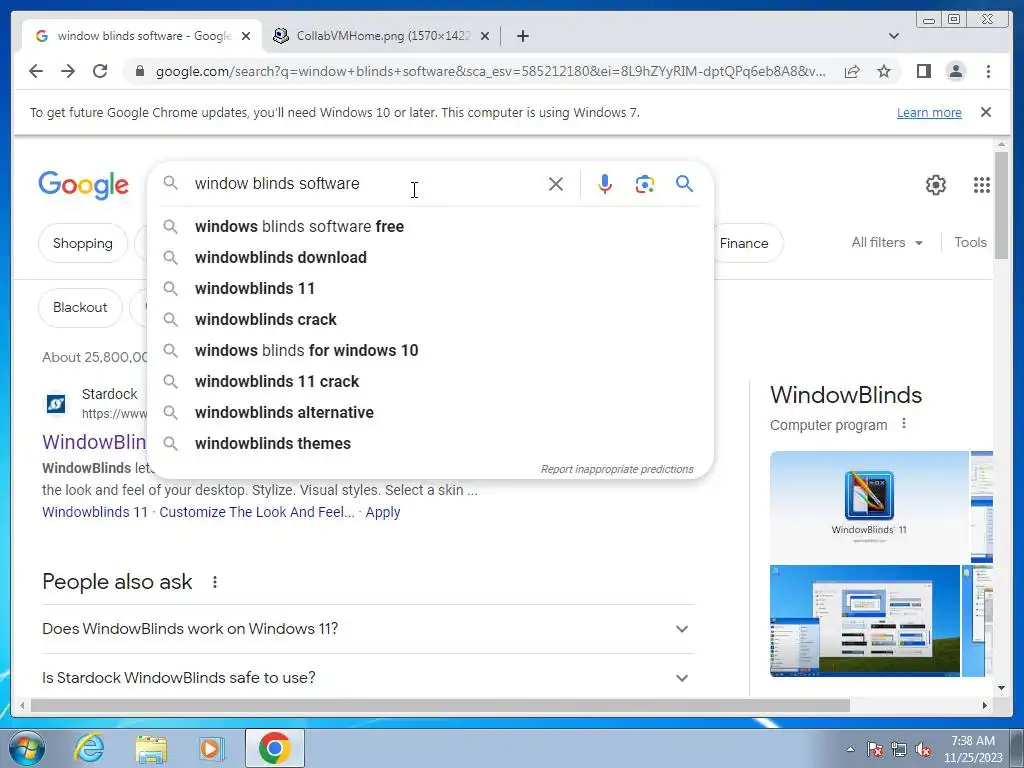The height and width of the screenshot is (768, 1024).
Task: Choose suggestion windowblinds 11 crack
Action: pyautogui.click(x=430, y=381)
